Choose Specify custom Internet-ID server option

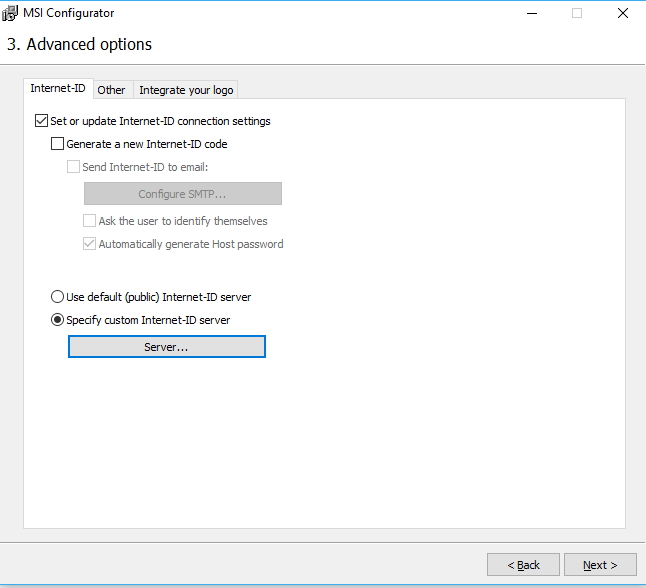coord(57,320)
